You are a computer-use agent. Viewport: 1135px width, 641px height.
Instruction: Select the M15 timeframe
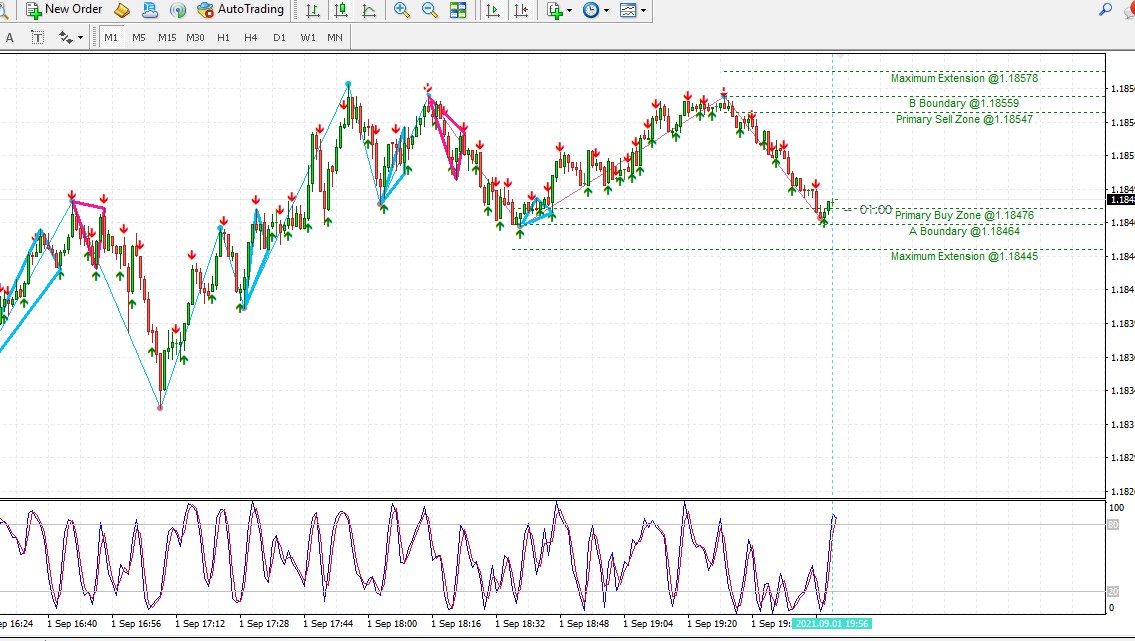point(167,37)
